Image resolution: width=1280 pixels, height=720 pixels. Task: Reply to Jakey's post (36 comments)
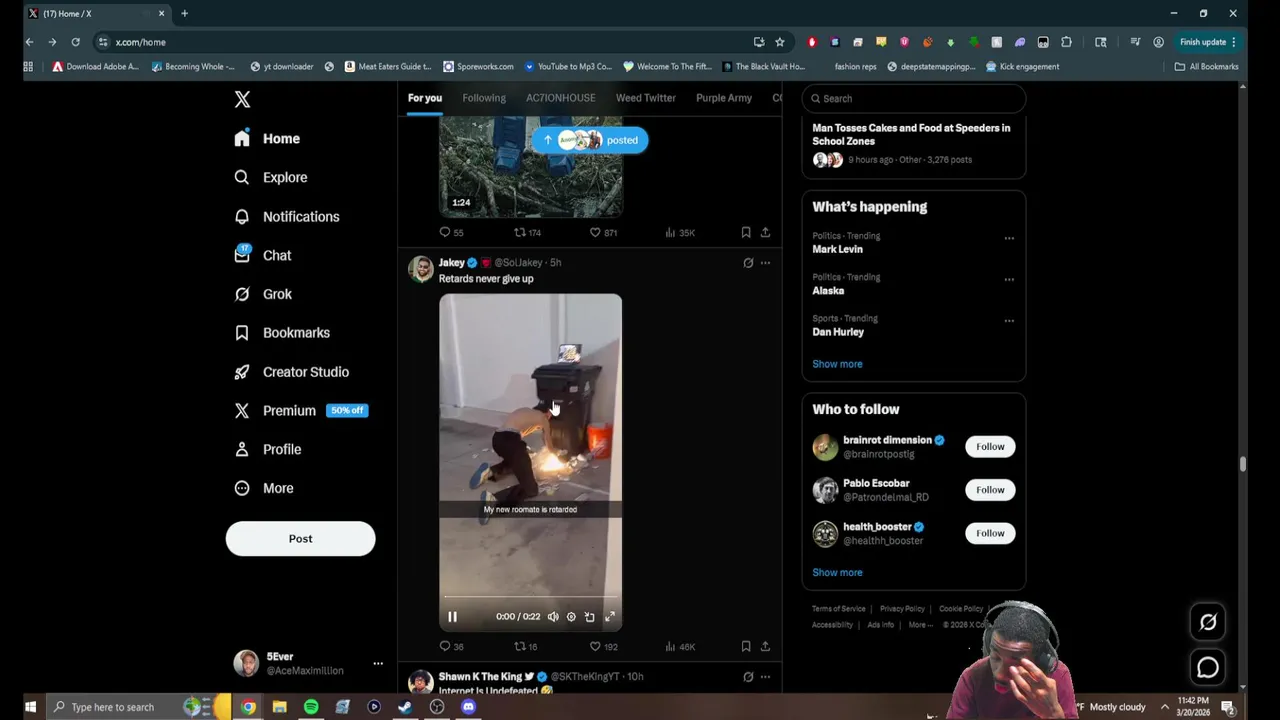coord(451,647)
